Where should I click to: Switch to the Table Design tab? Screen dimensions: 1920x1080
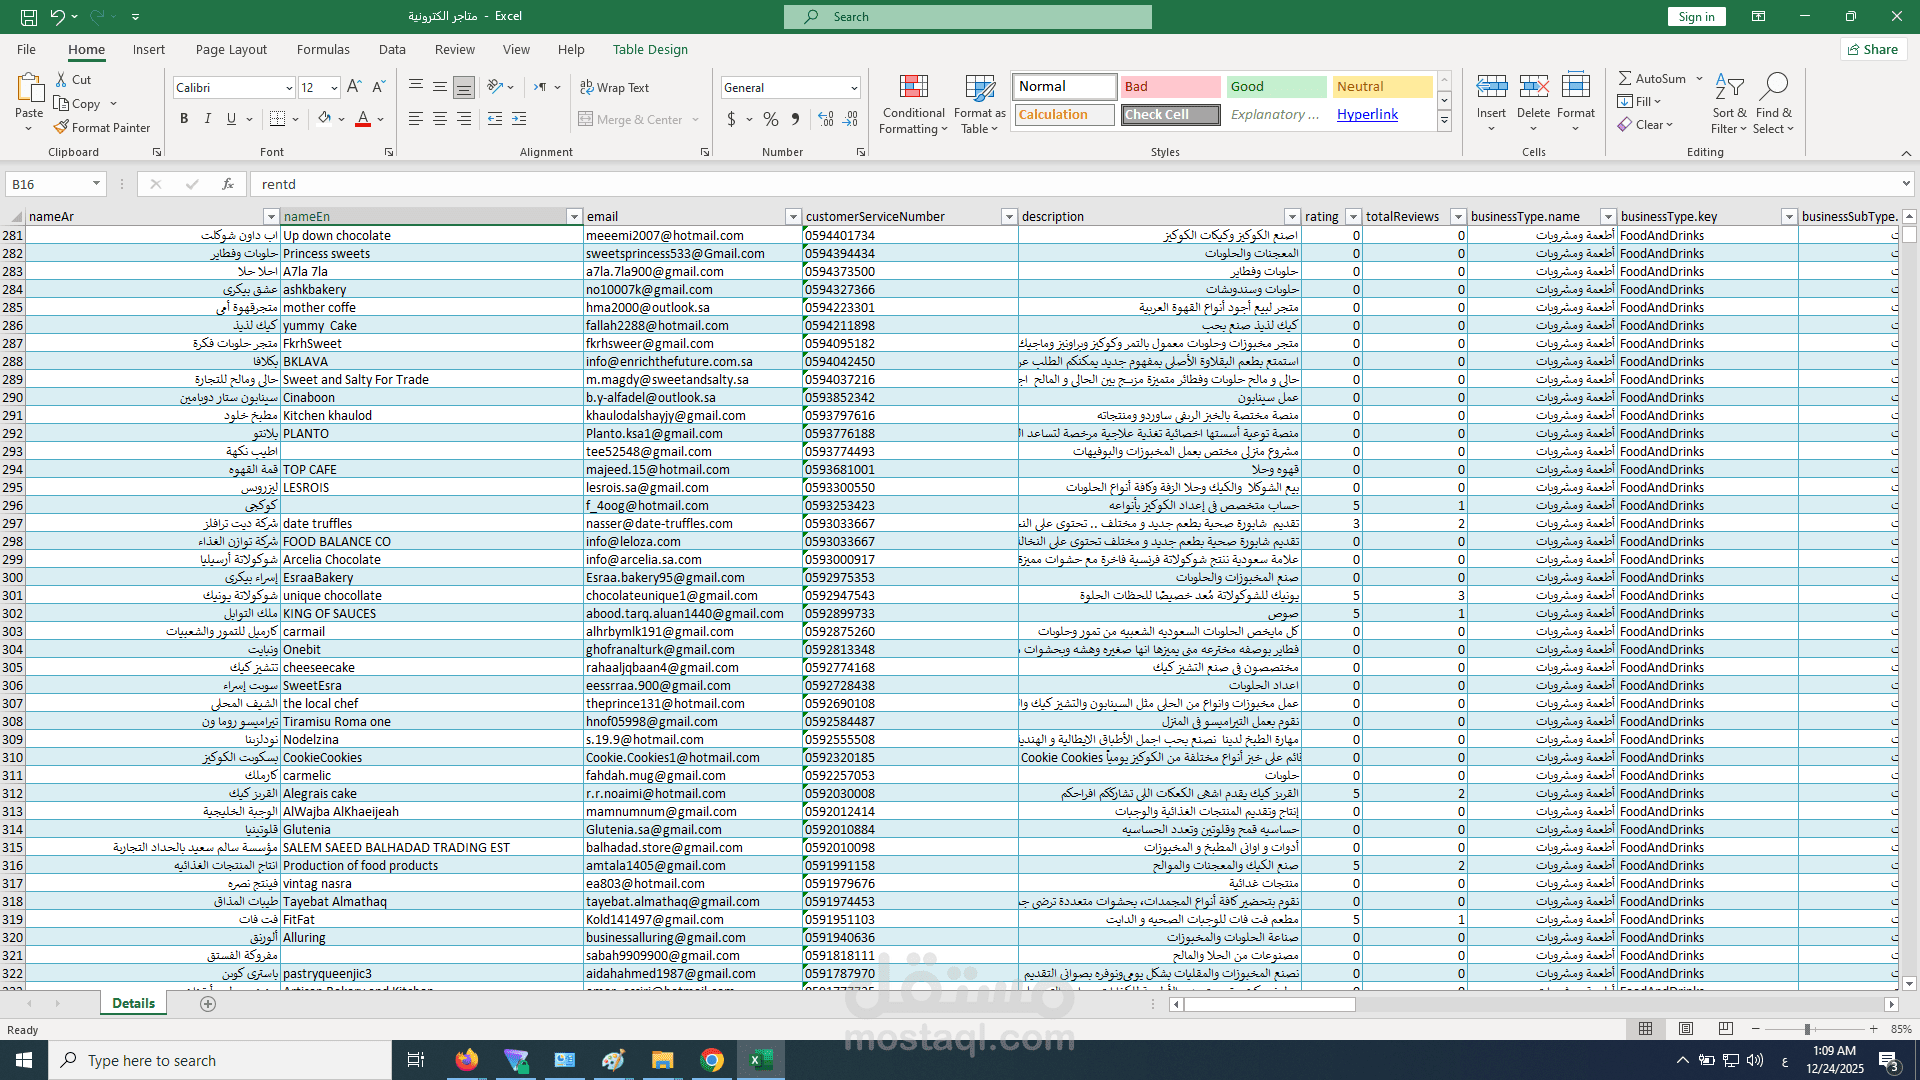[650, 49]
